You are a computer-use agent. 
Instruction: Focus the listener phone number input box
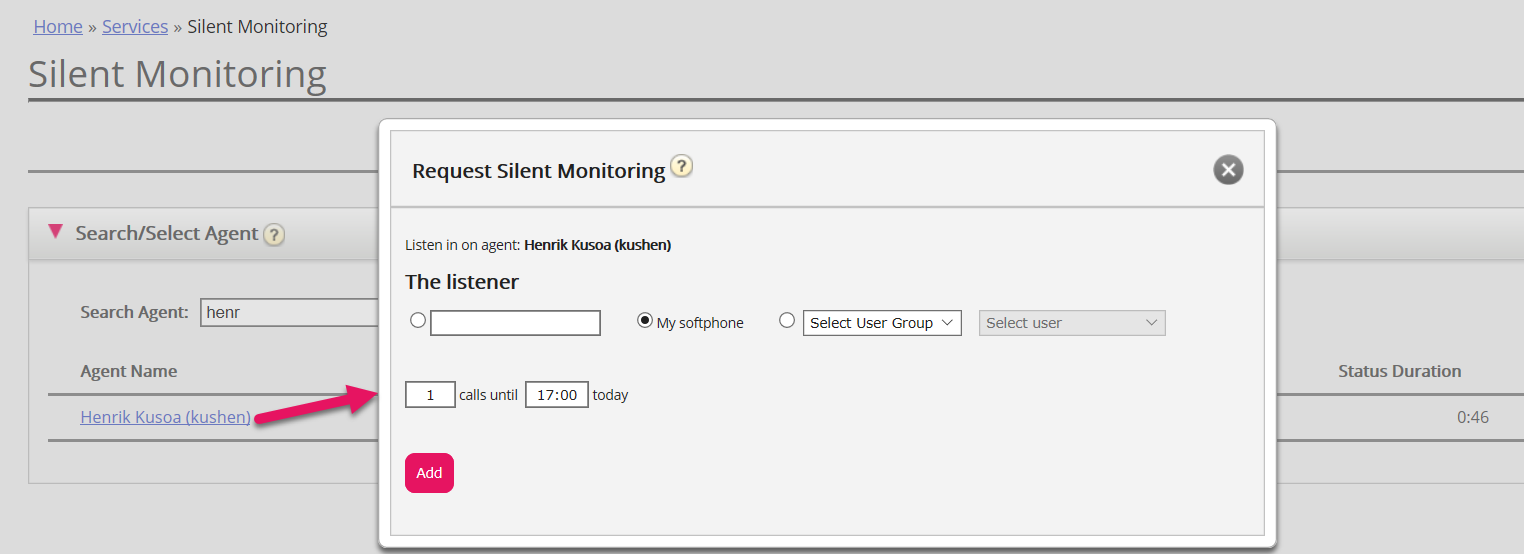515,323
